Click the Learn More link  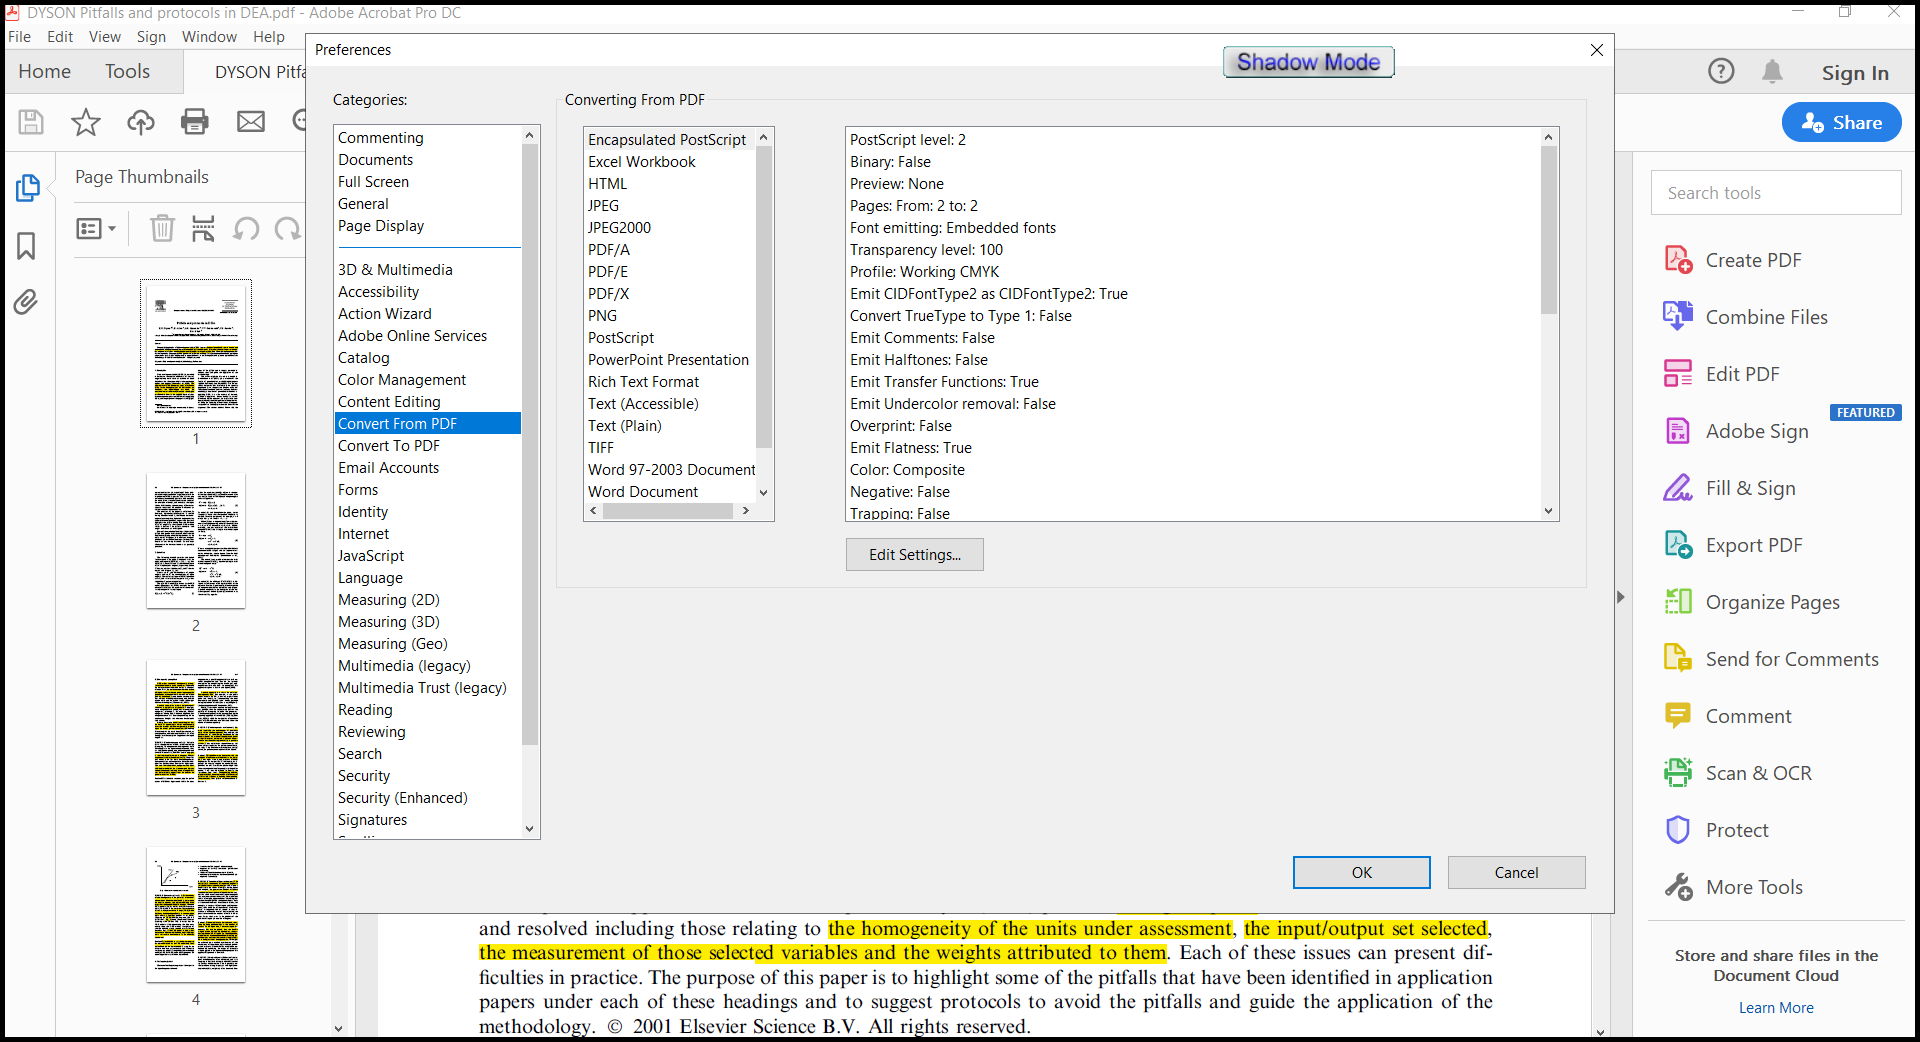[1776, 1008]
